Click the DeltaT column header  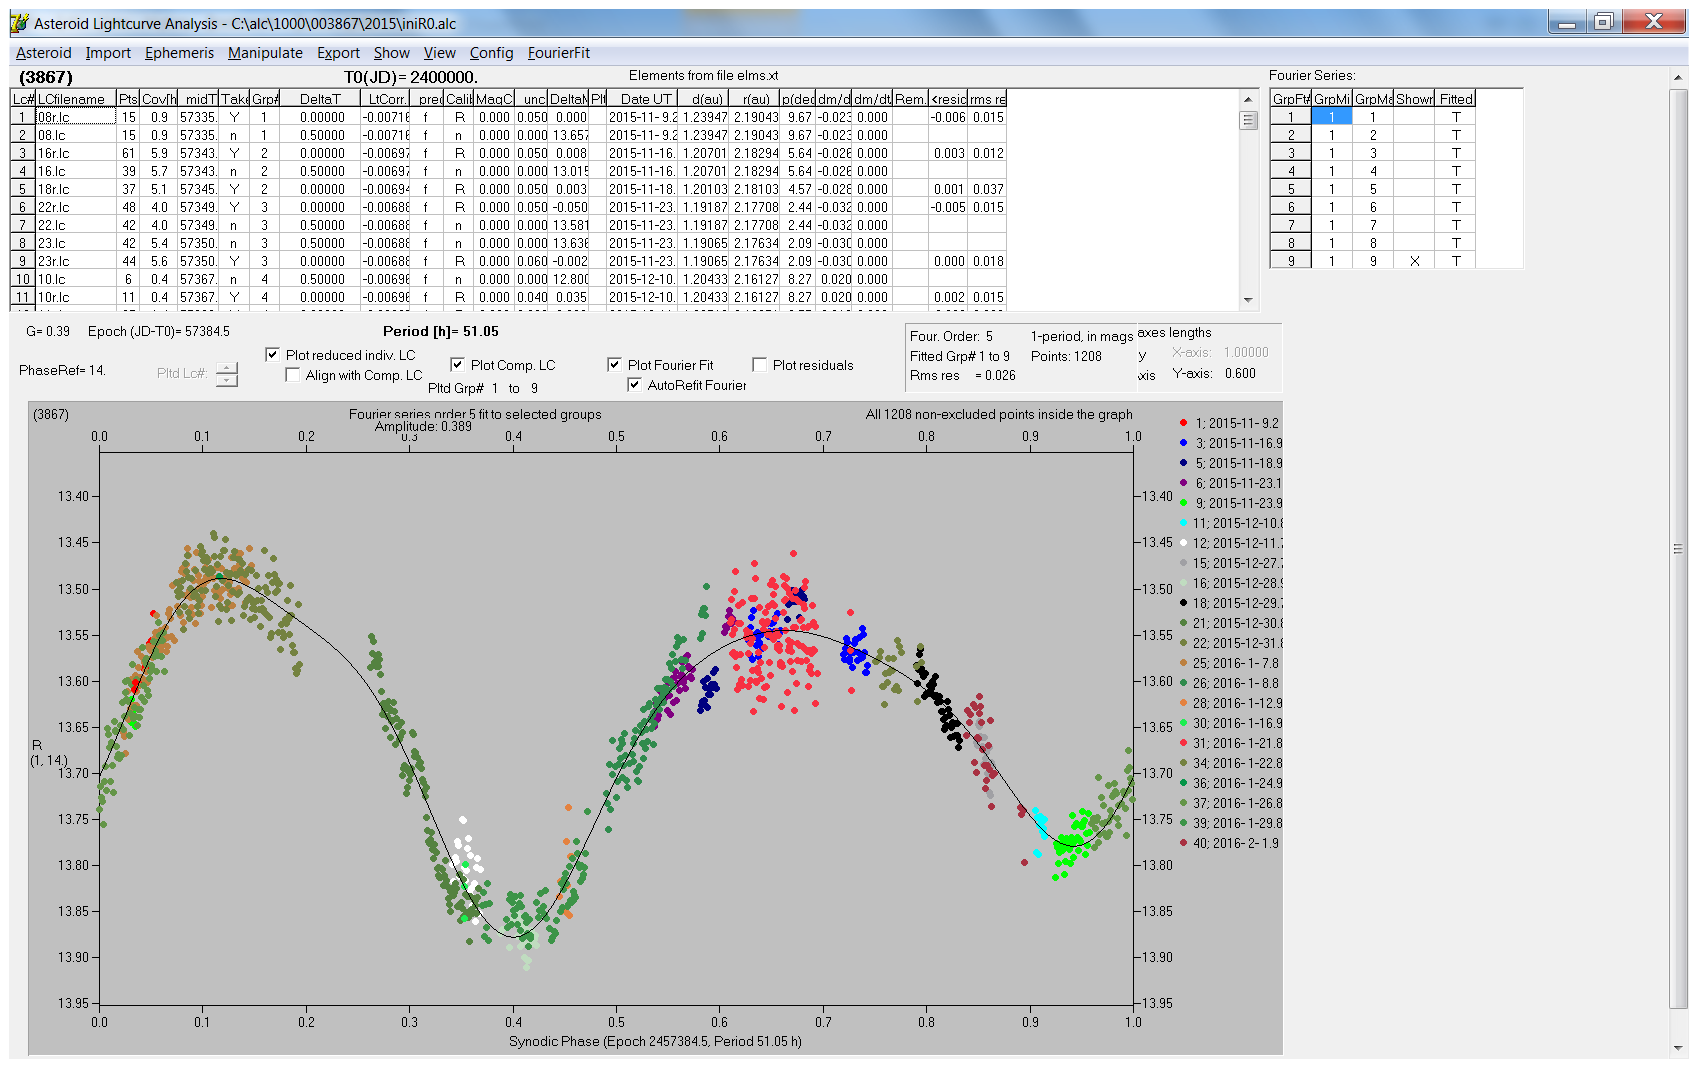point(320,99)
